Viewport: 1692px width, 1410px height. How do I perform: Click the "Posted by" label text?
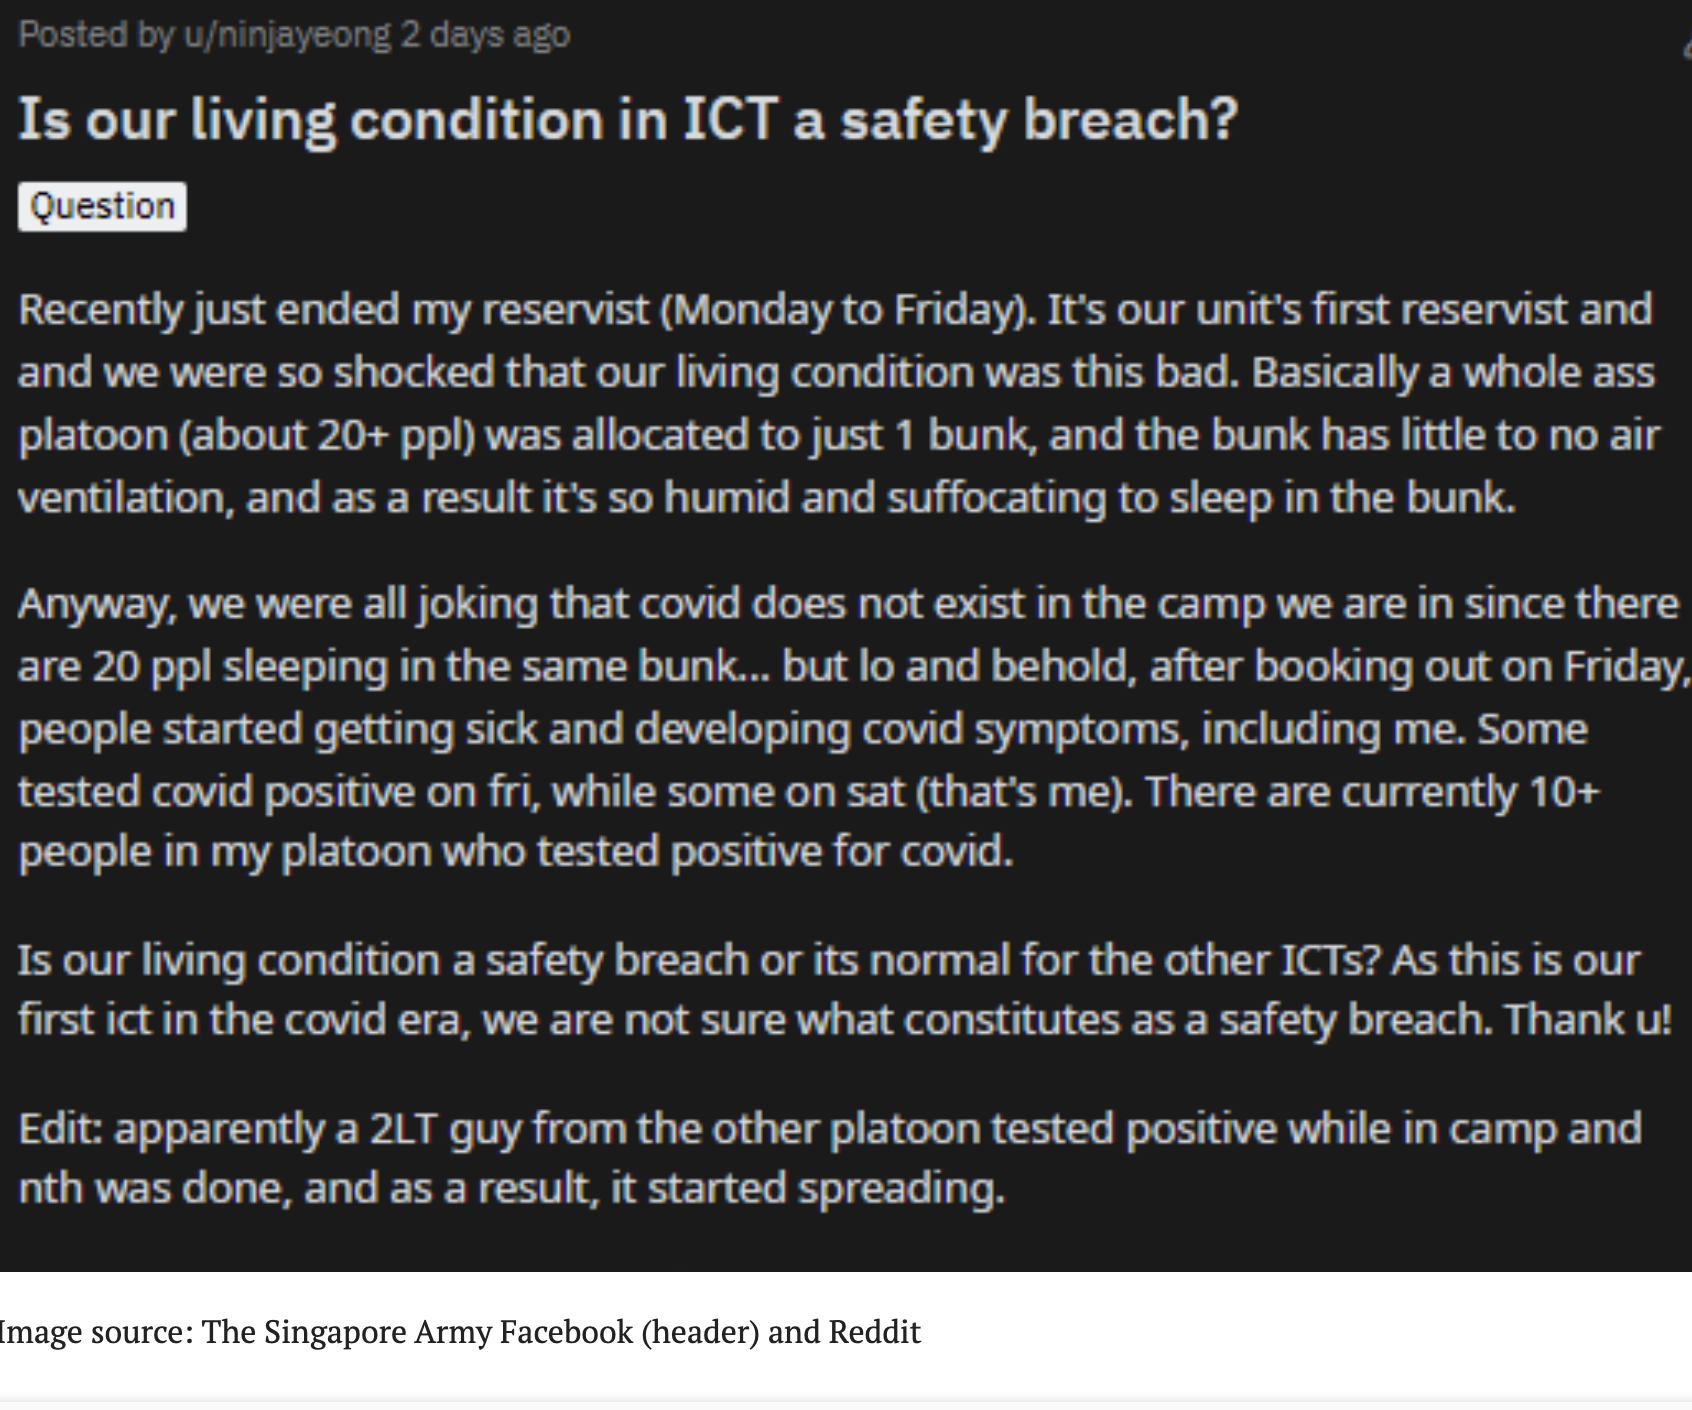click(96, 35)
